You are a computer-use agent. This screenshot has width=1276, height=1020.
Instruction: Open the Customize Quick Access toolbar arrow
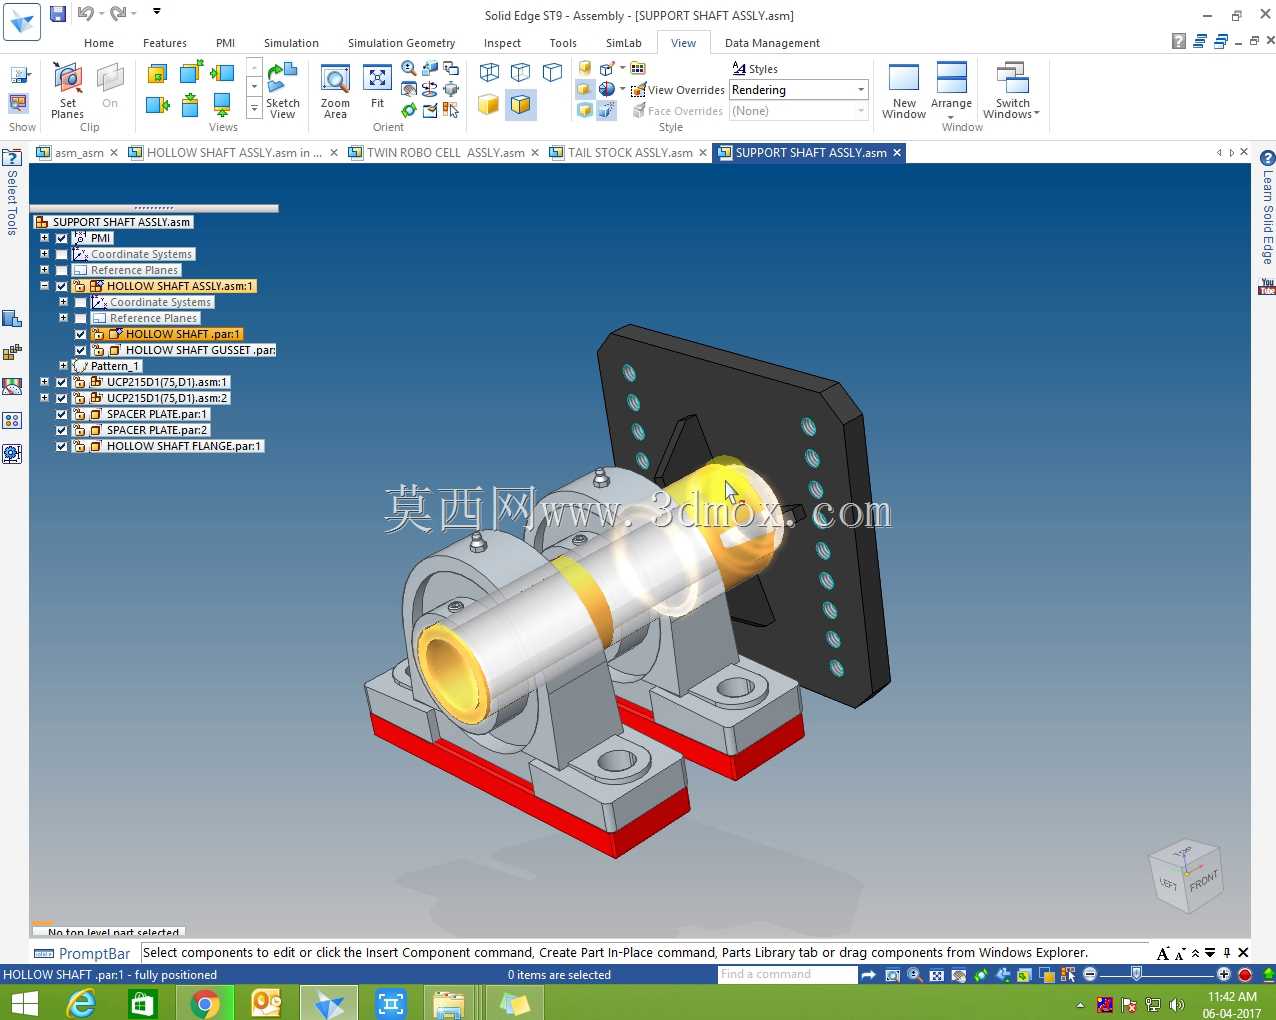click(157, 12)
